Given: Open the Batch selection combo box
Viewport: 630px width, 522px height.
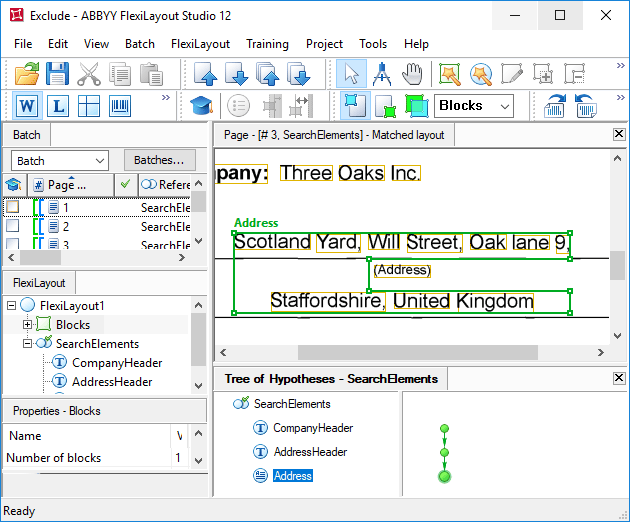Looking at the screenshot, I should 59,161.
